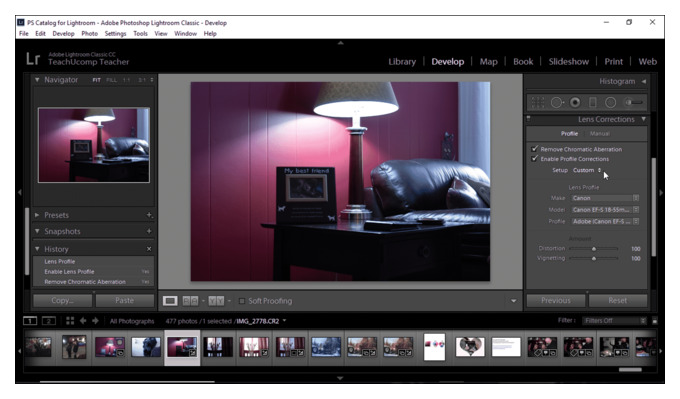This screenshot has height=399, width=680.
Task: Set Navigator zoom to FILL
Action: click(x=111, y=80)
